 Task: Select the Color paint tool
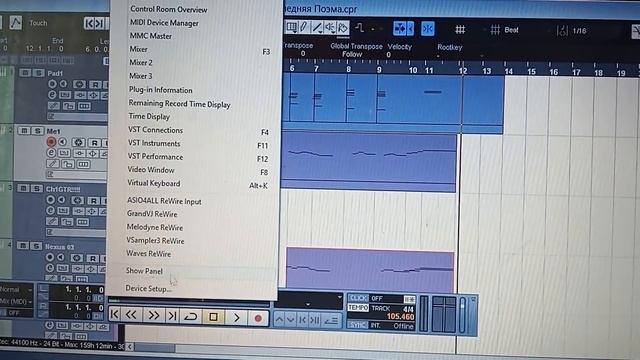point(343,28)
